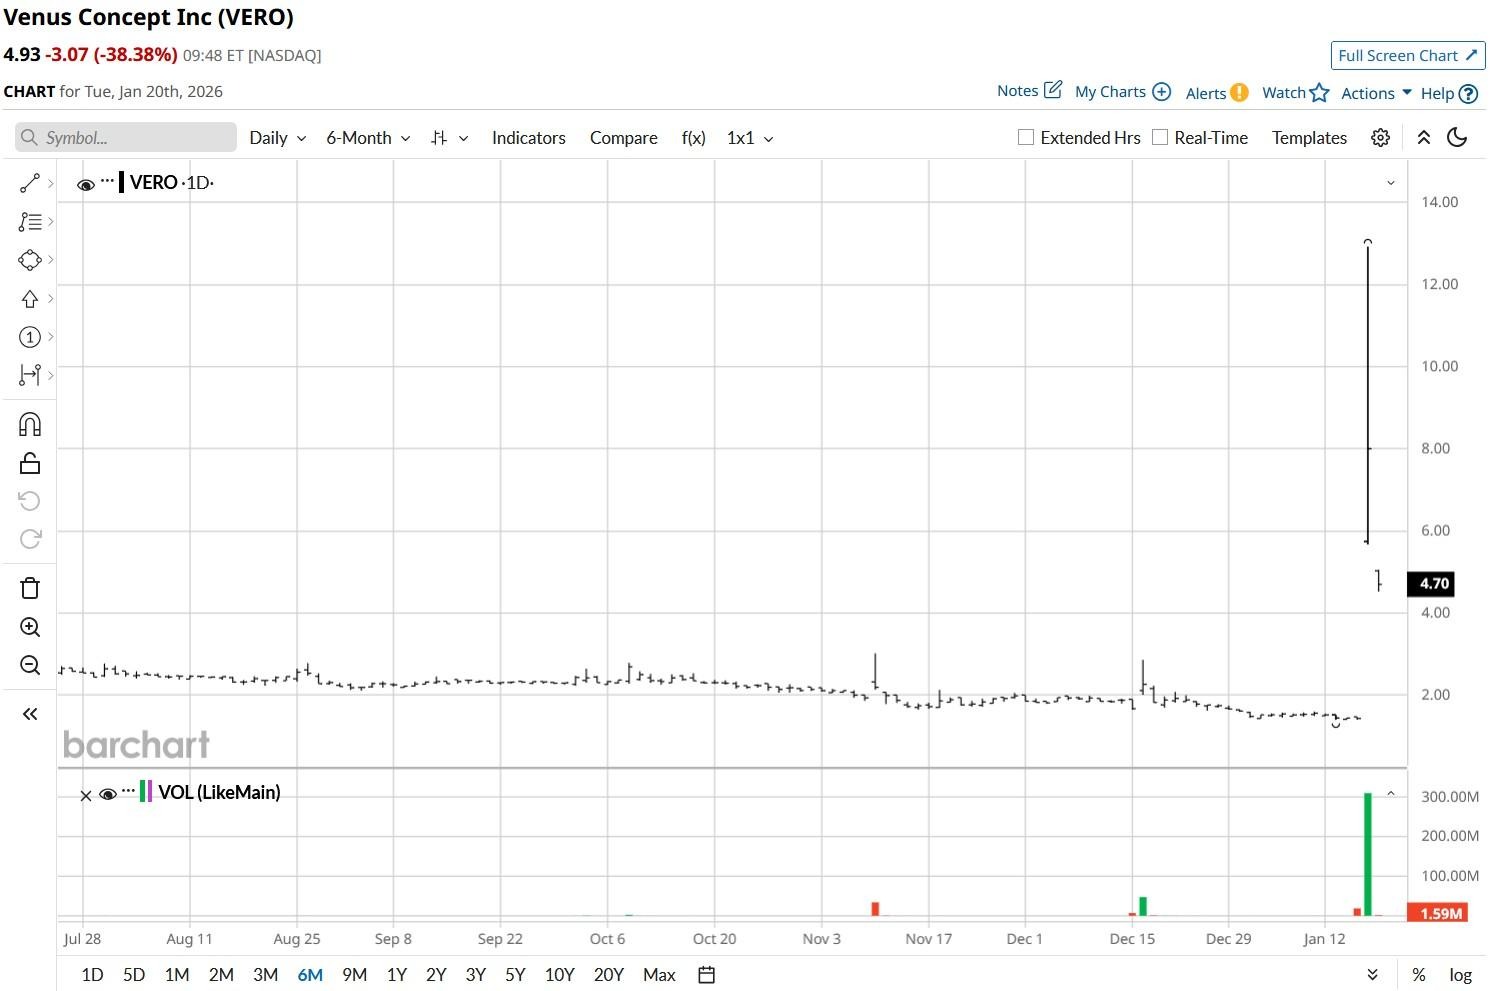Select the 1M time range

pyautogui.click(x=177, y=975)
